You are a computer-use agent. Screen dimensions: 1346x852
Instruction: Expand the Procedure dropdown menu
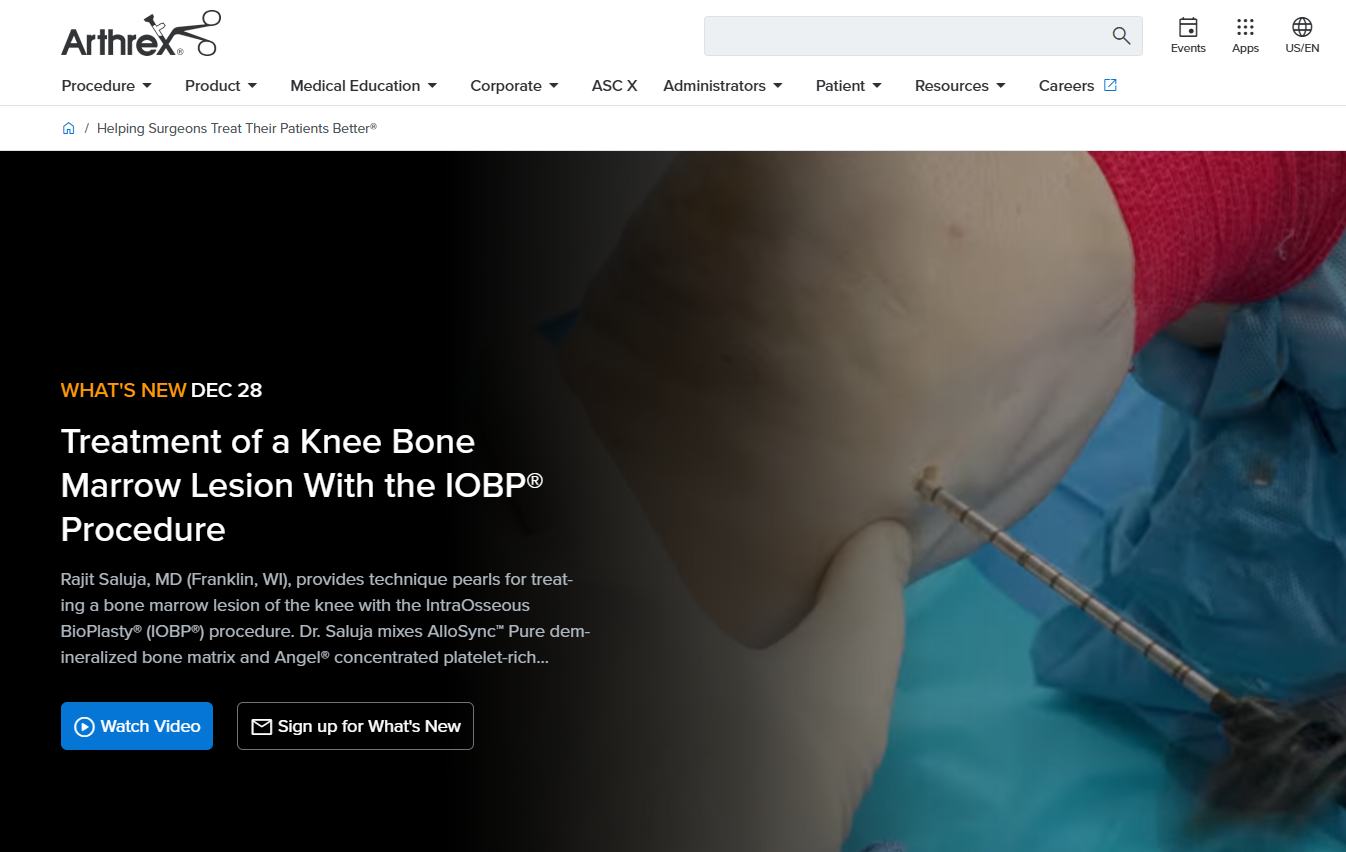click(107, 86)
